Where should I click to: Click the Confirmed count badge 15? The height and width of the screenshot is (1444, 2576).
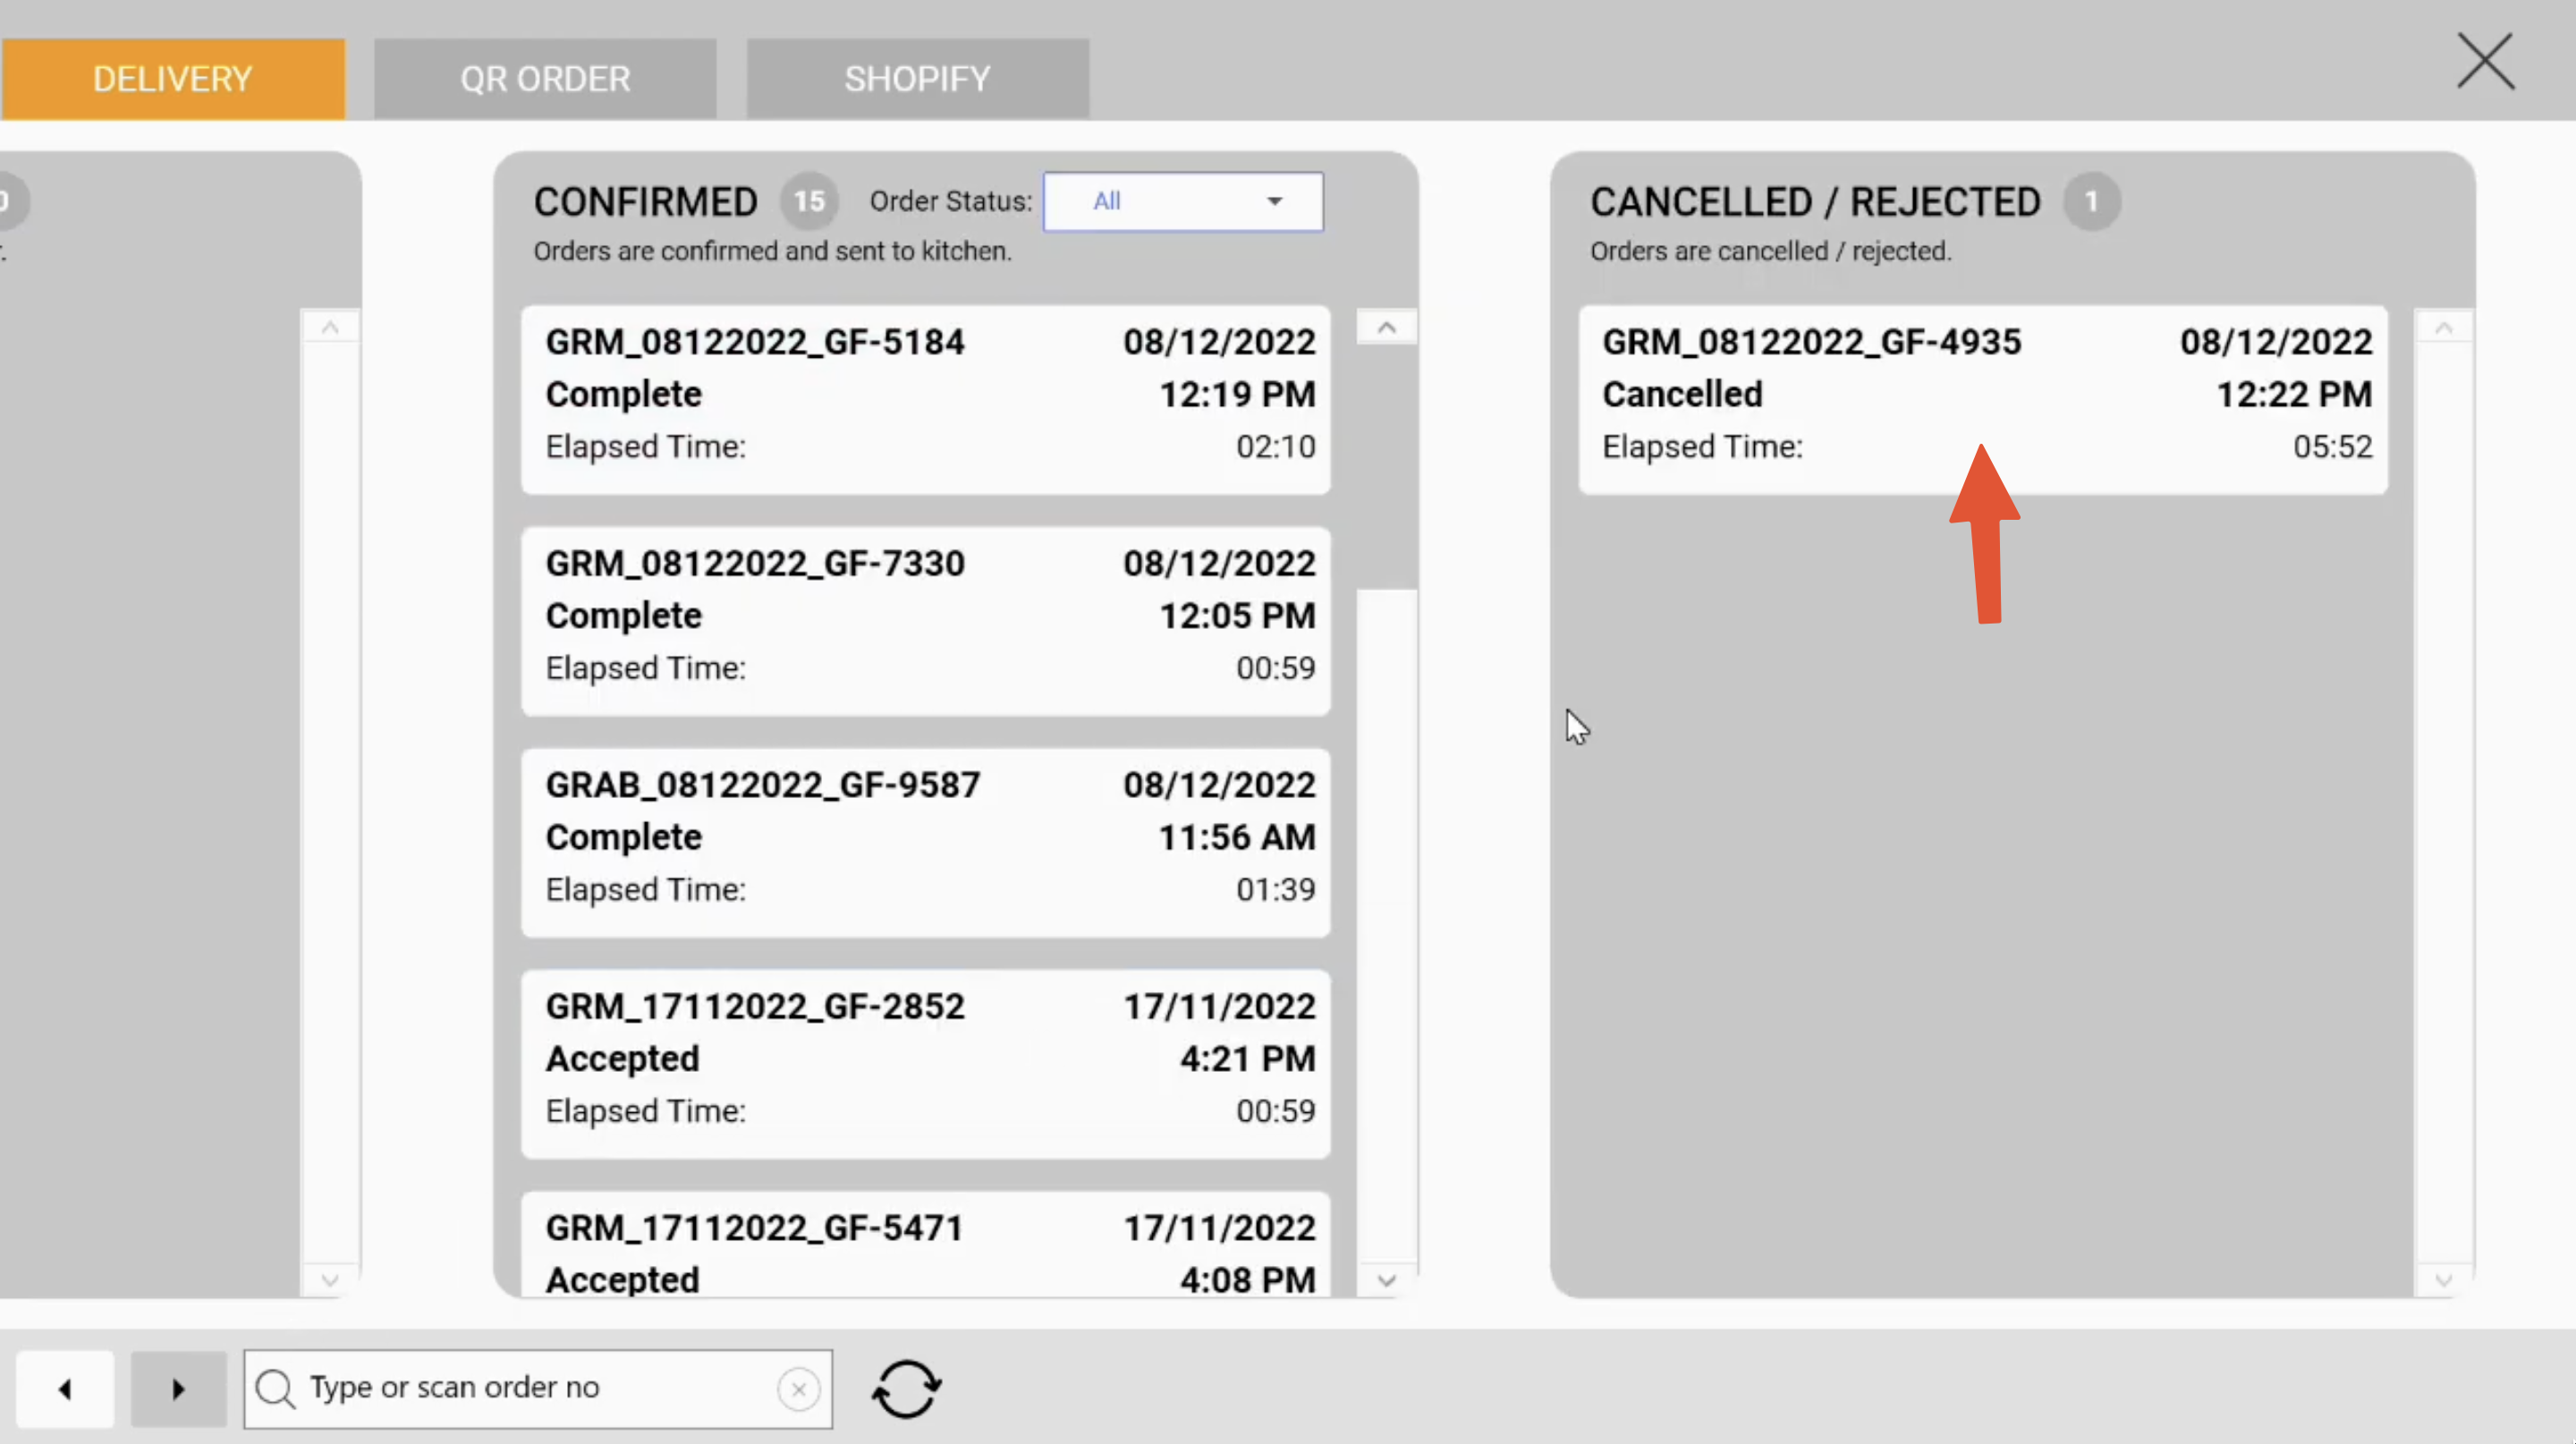point(809,202)
